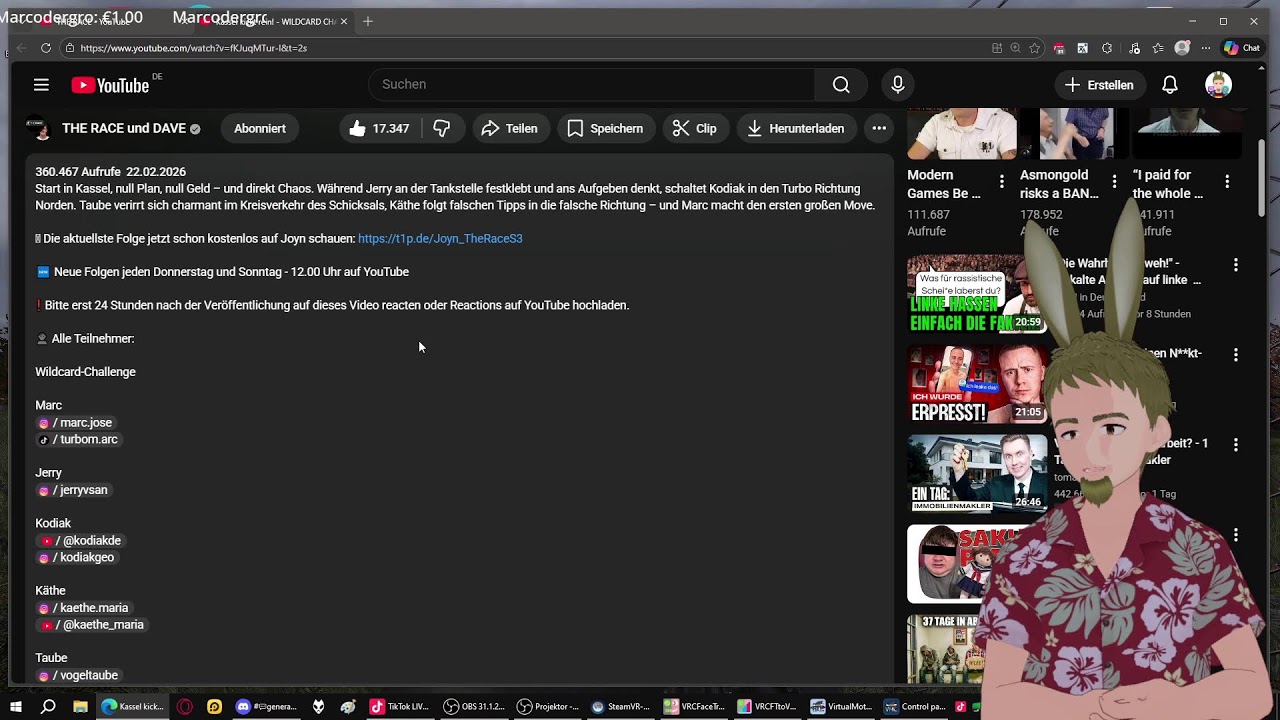Click Teilen share button

510,128
